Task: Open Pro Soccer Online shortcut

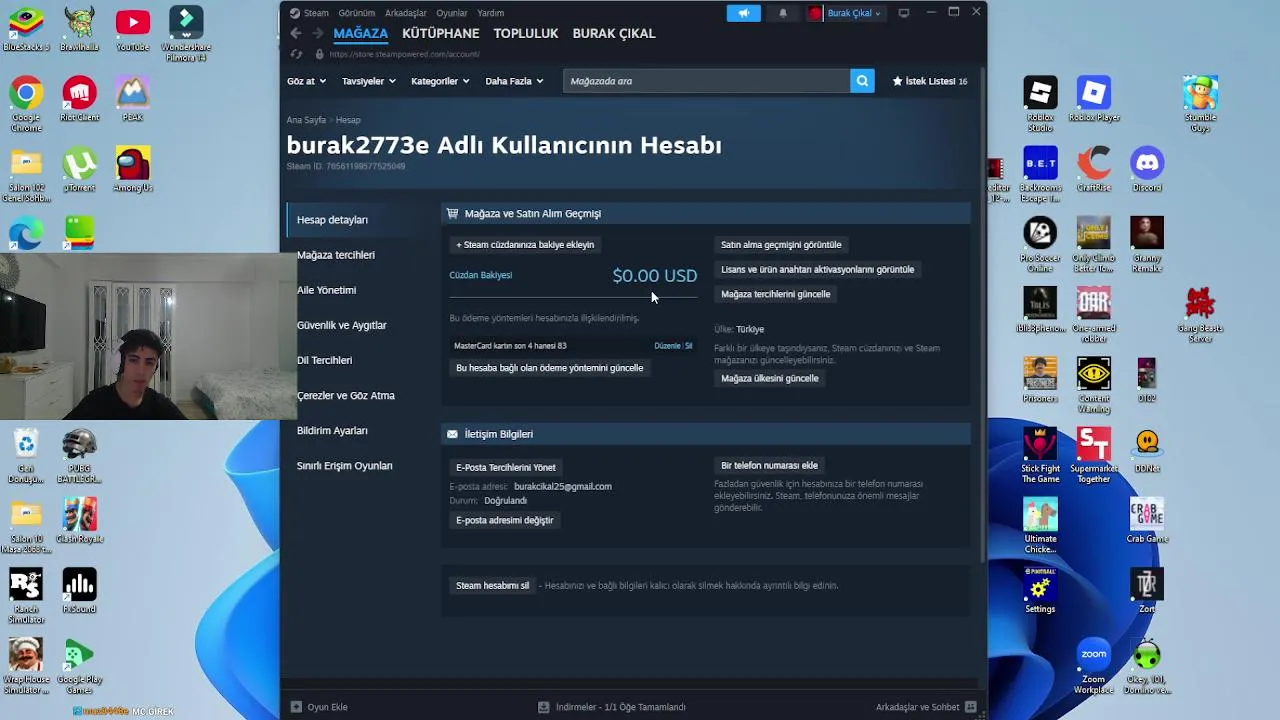Action: click(x=1040, y=245)
